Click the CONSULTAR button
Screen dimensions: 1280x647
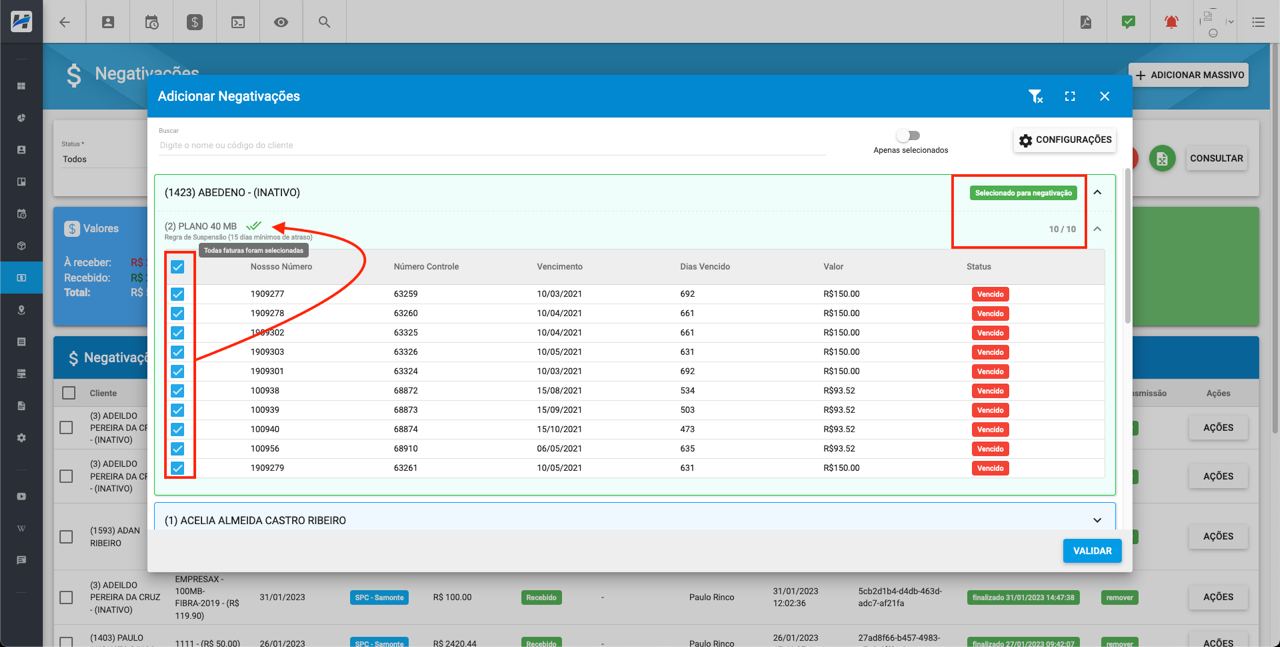point(1216,158)
